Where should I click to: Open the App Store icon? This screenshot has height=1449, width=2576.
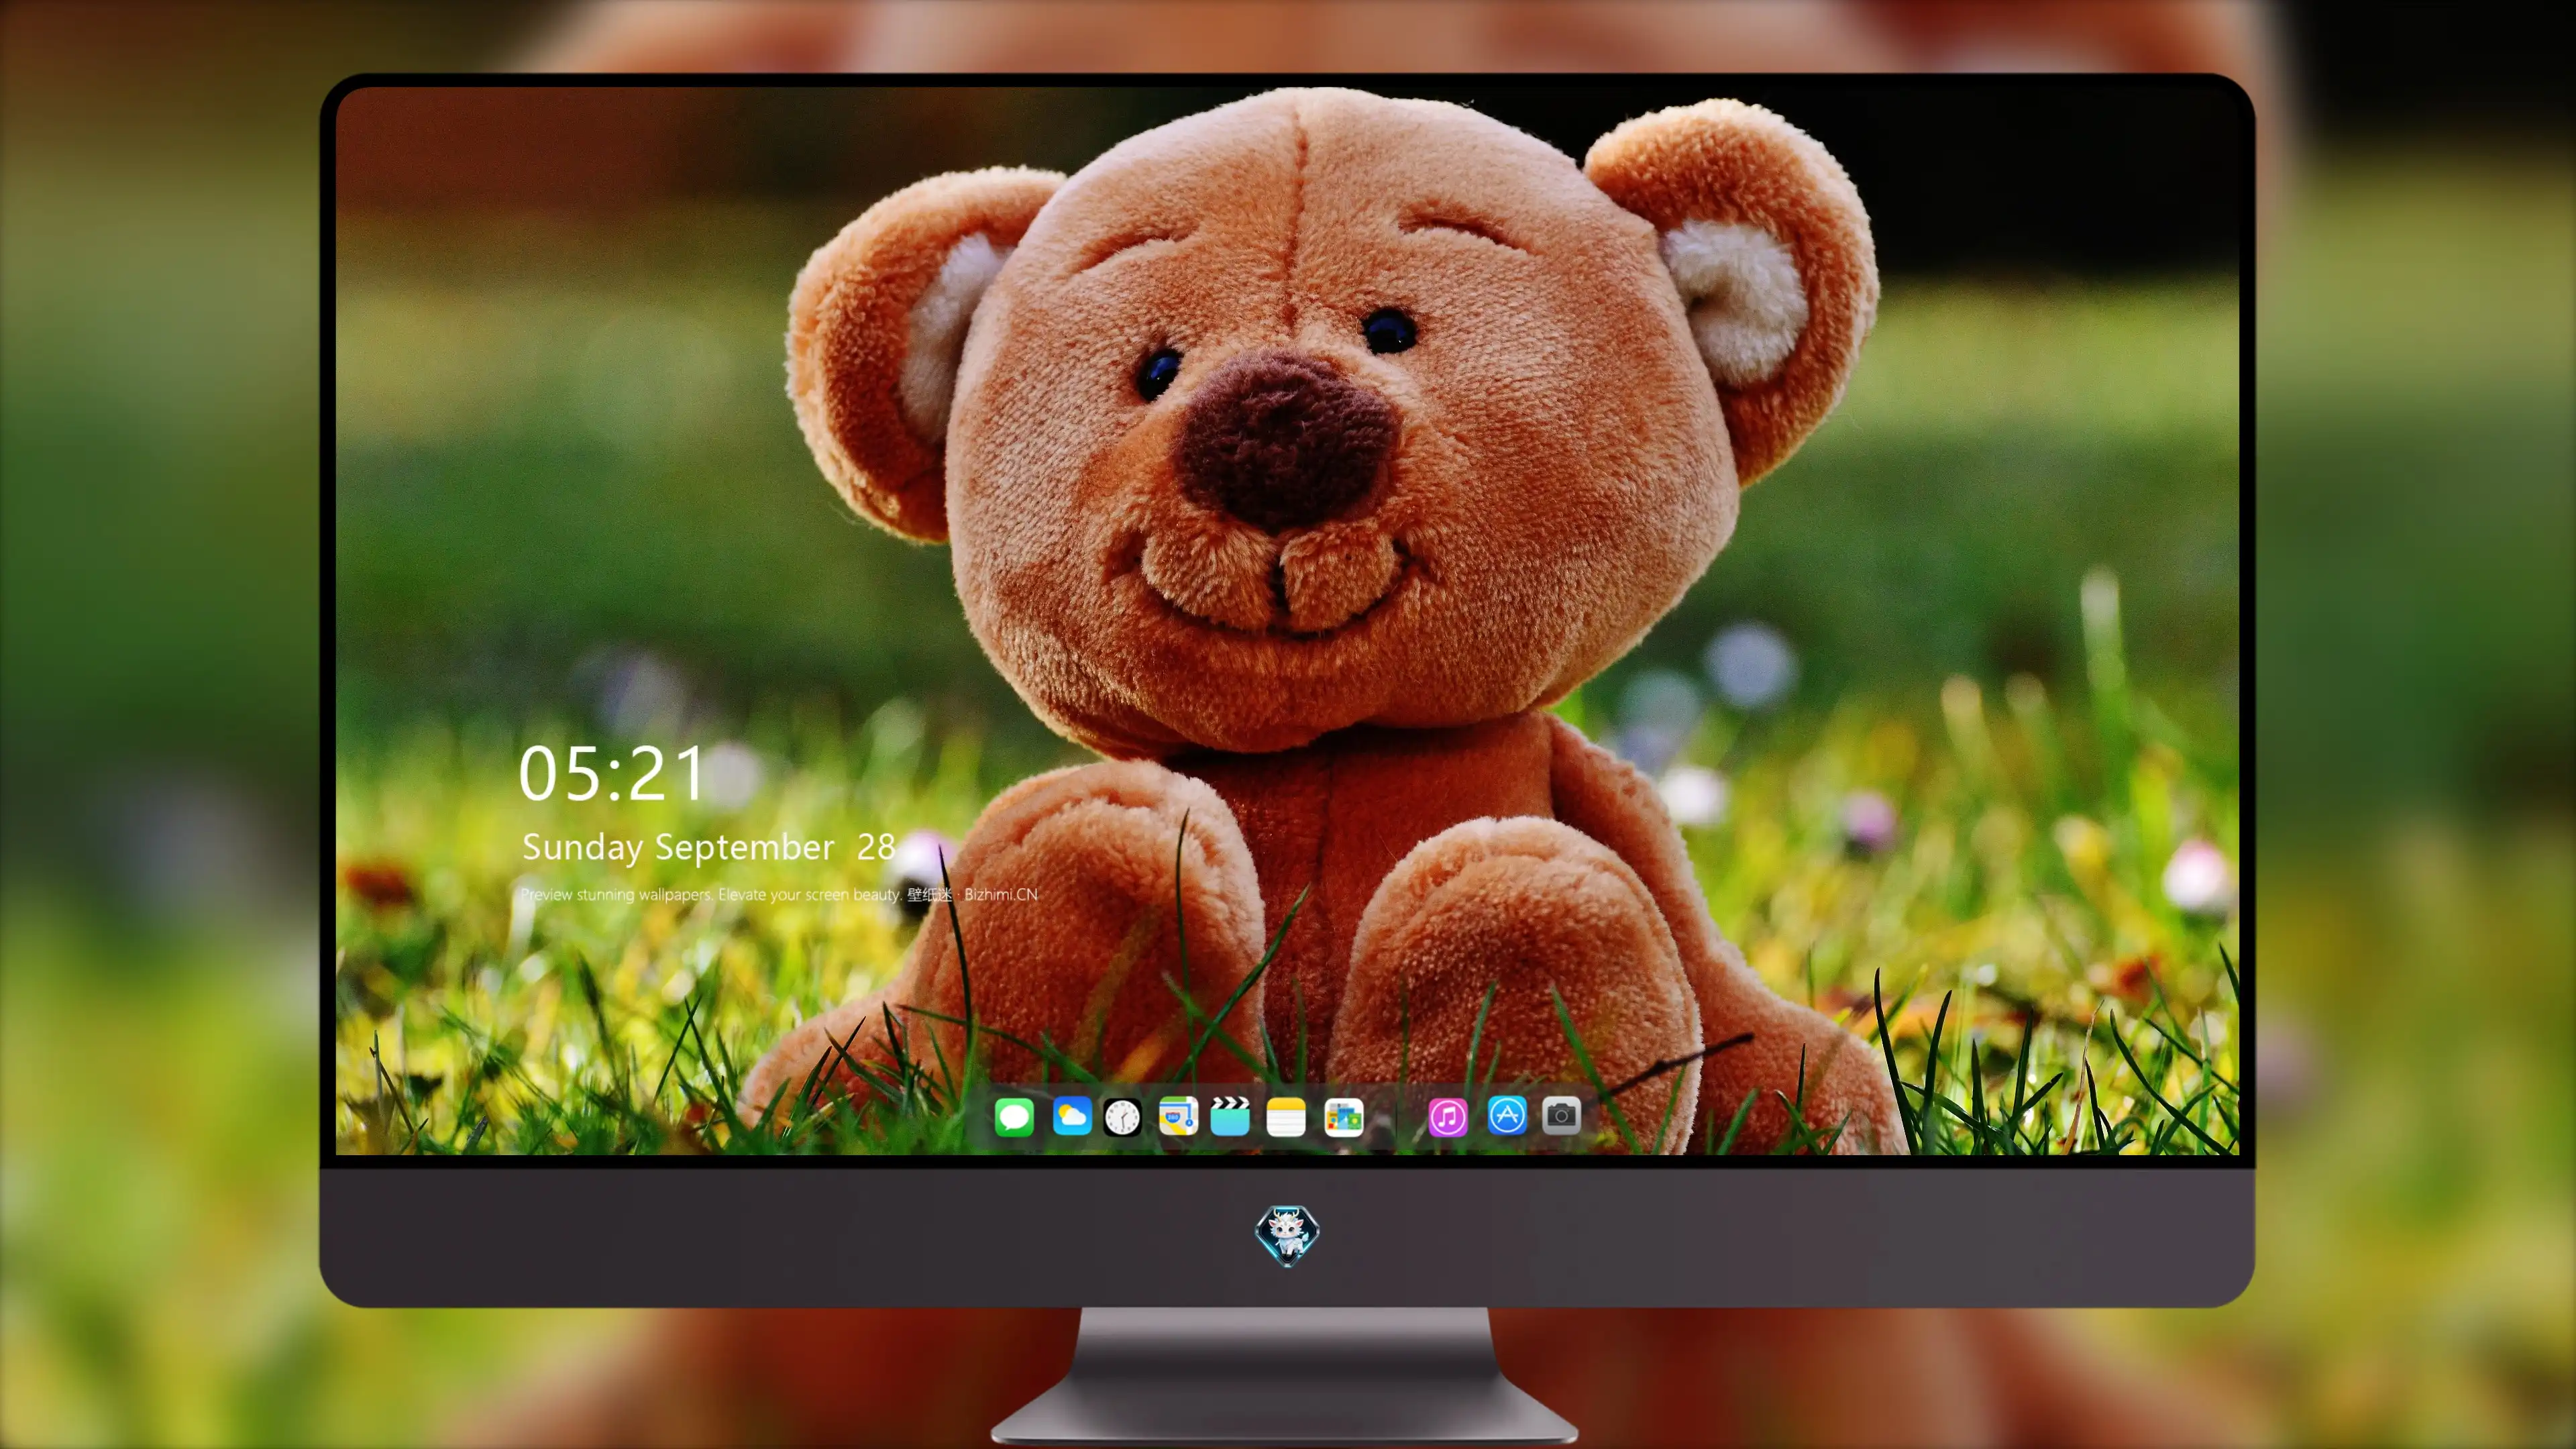coord(1507,1116)
